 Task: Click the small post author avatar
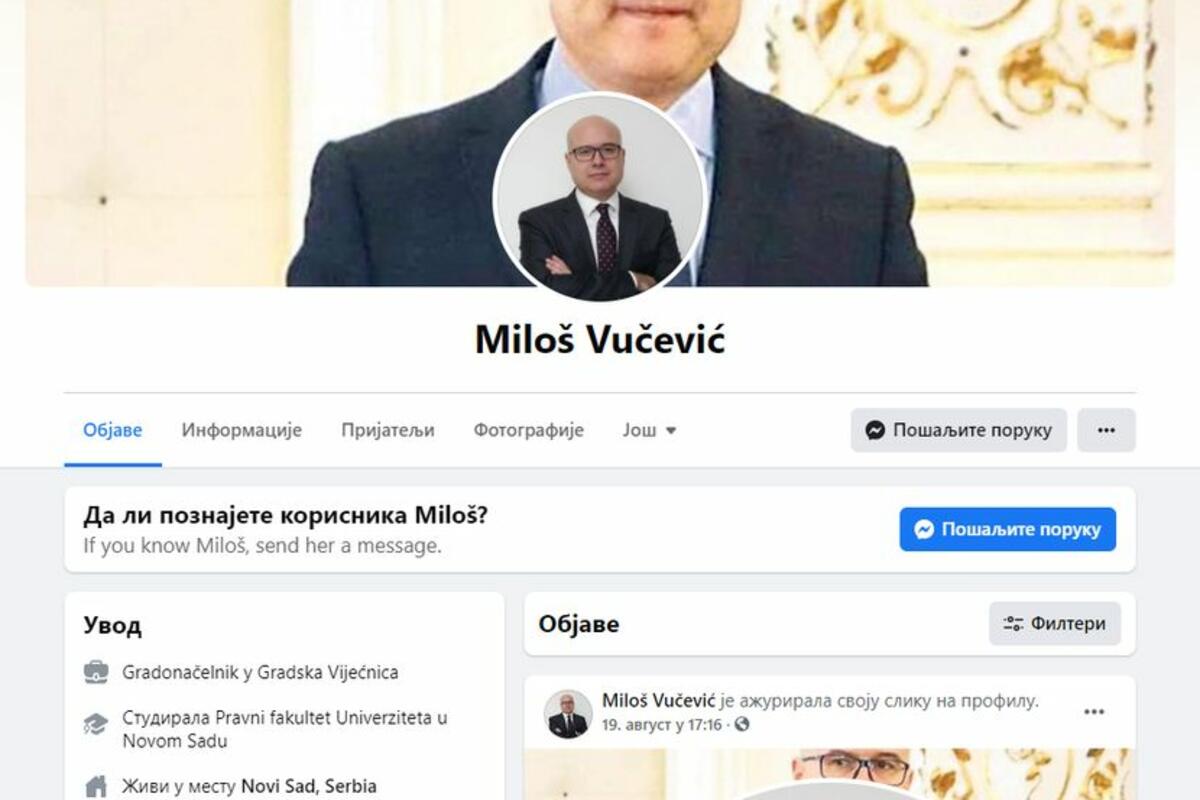pyautogui.click(x=567, y=714)
